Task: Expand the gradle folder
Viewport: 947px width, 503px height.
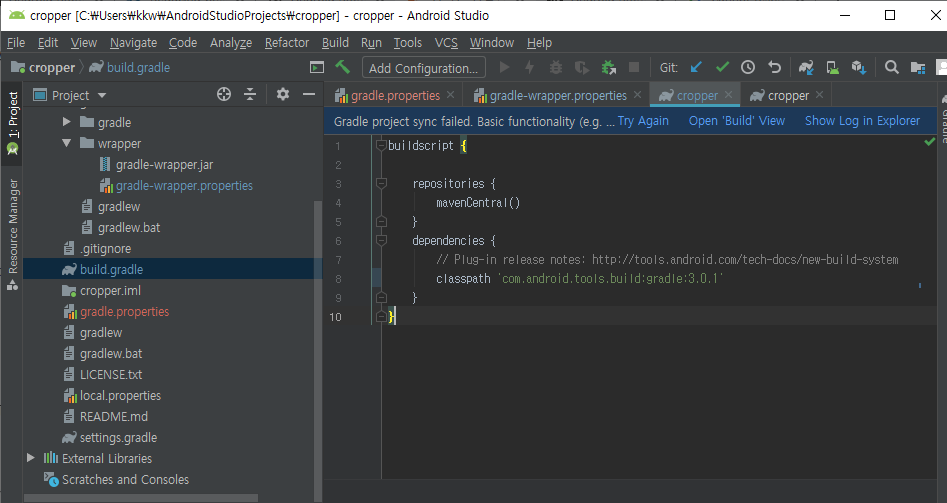Action: click(x=66, y=122)
